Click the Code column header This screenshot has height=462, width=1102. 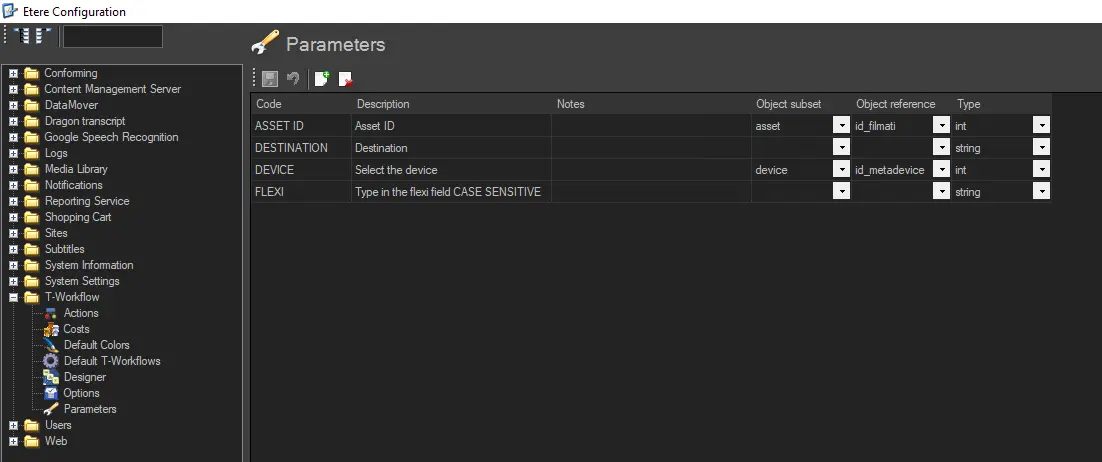coord(268,104)
